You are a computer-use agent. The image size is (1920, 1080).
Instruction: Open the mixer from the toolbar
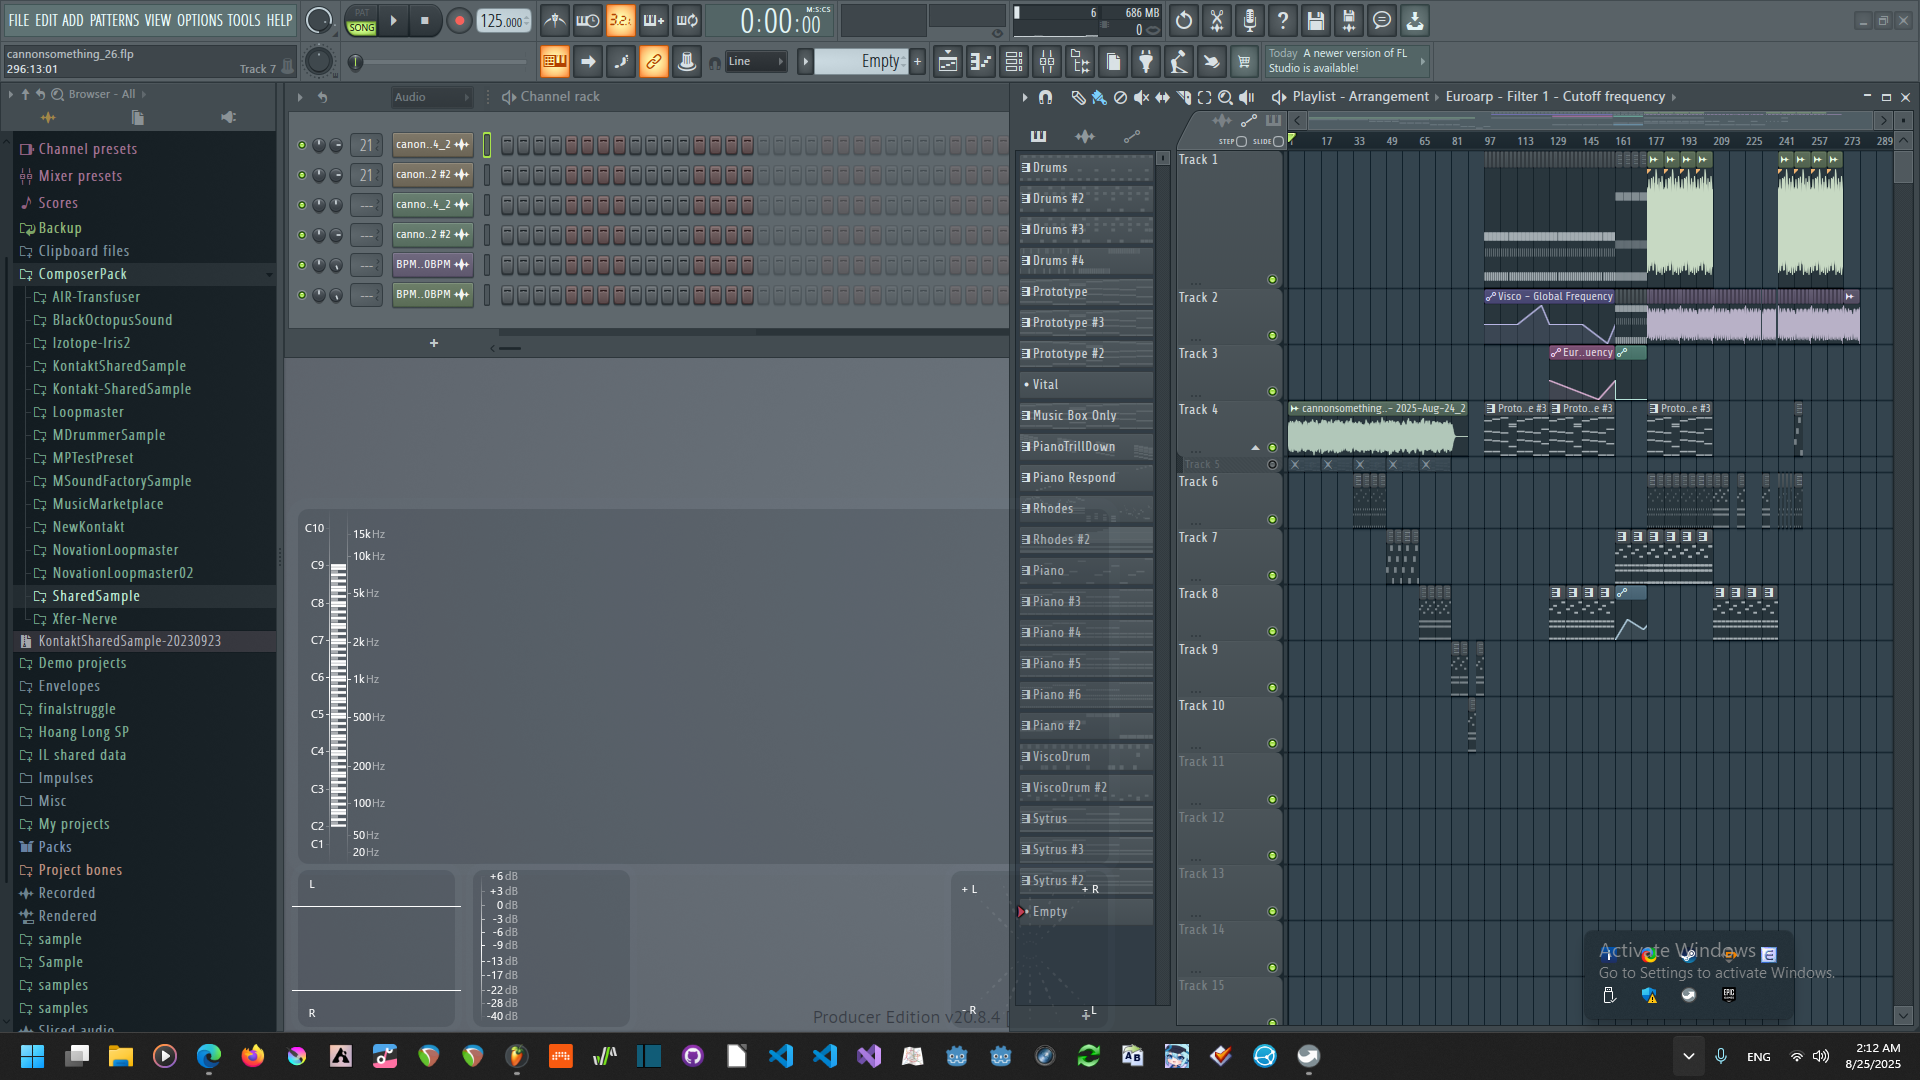[1047, 62]
